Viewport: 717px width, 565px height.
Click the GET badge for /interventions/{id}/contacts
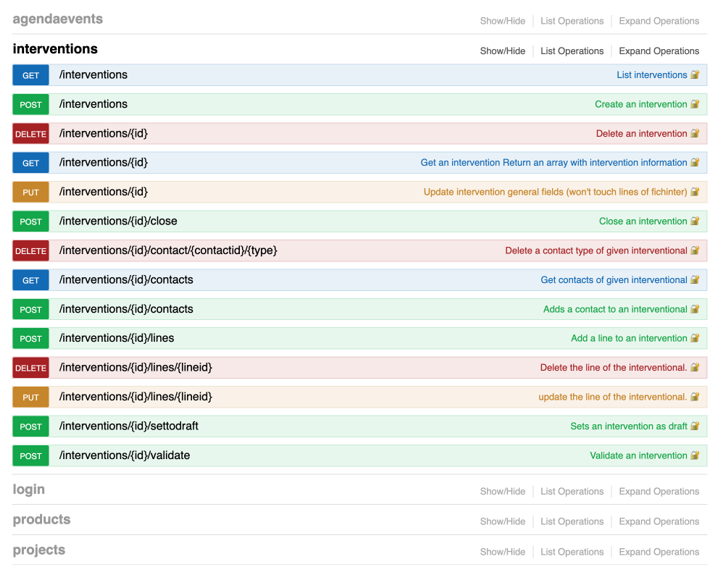(x=31, y=280)
